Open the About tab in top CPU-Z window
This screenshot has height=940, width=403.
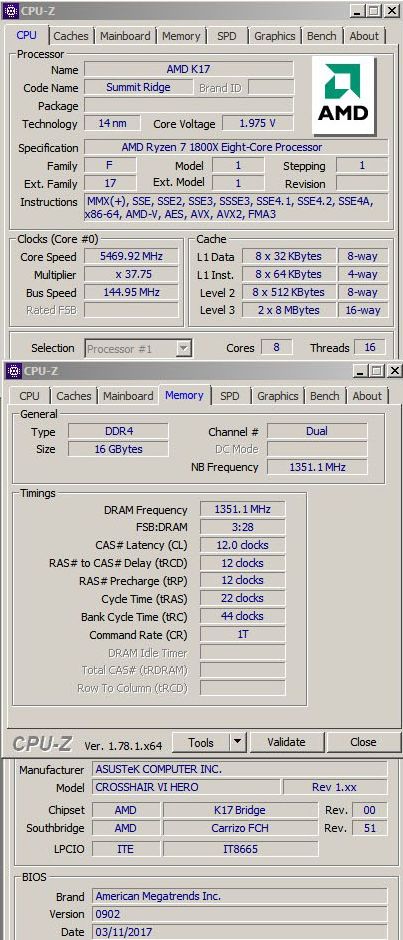click(364, 36)
